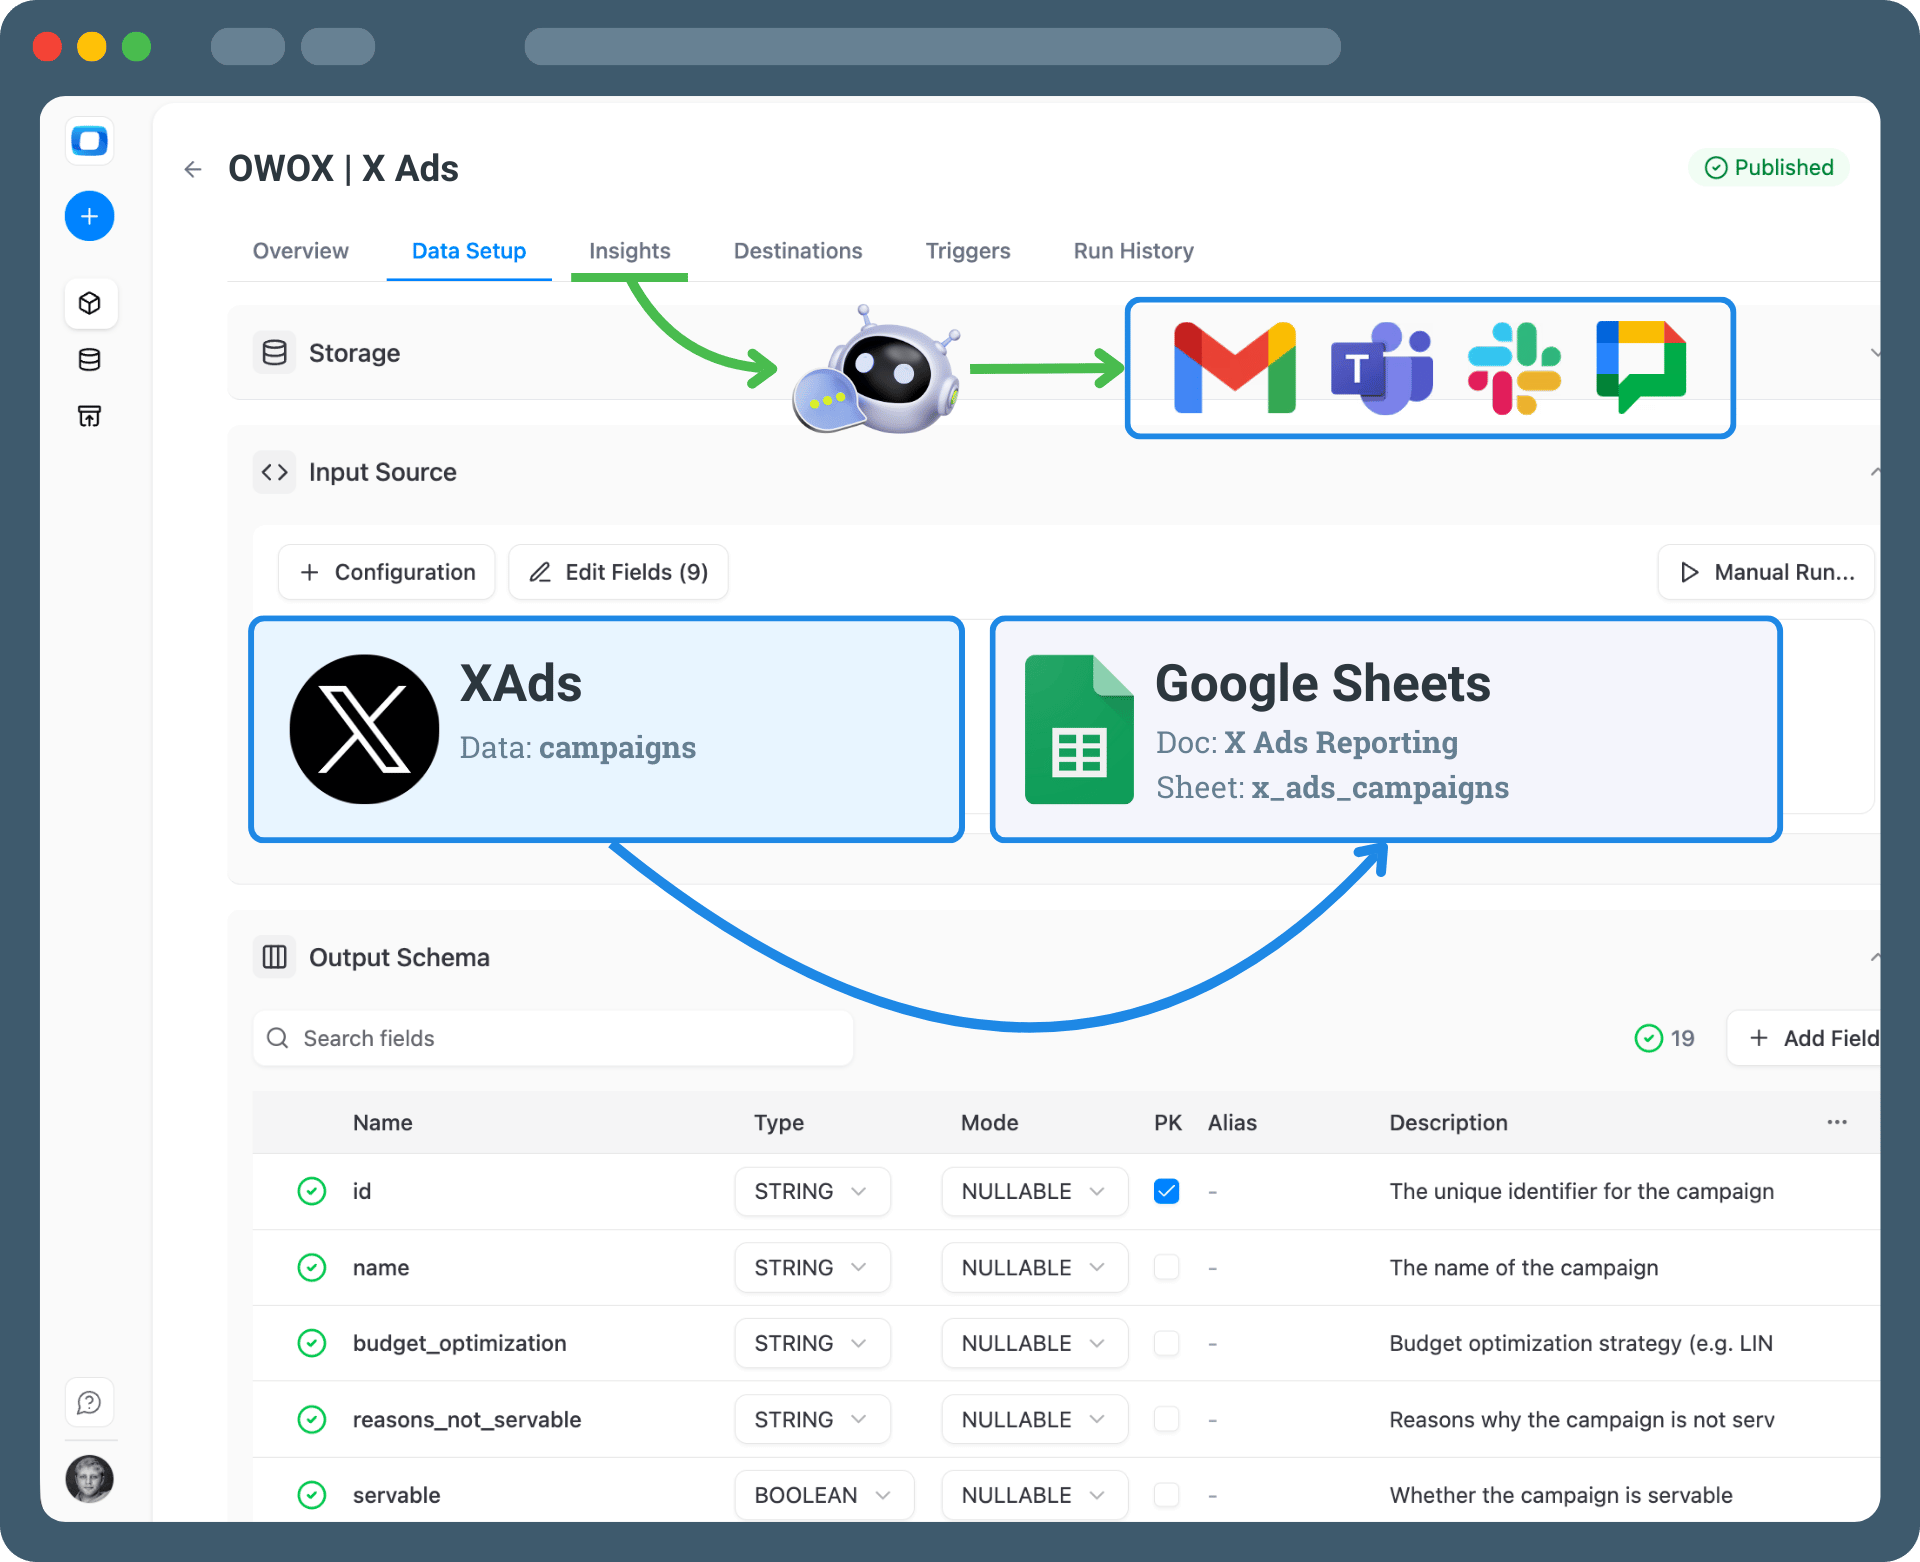The height and width of the screenshot is (1562, 1920).
Task: Click the Slack logo icon
Action: (x=1513, y=367)
